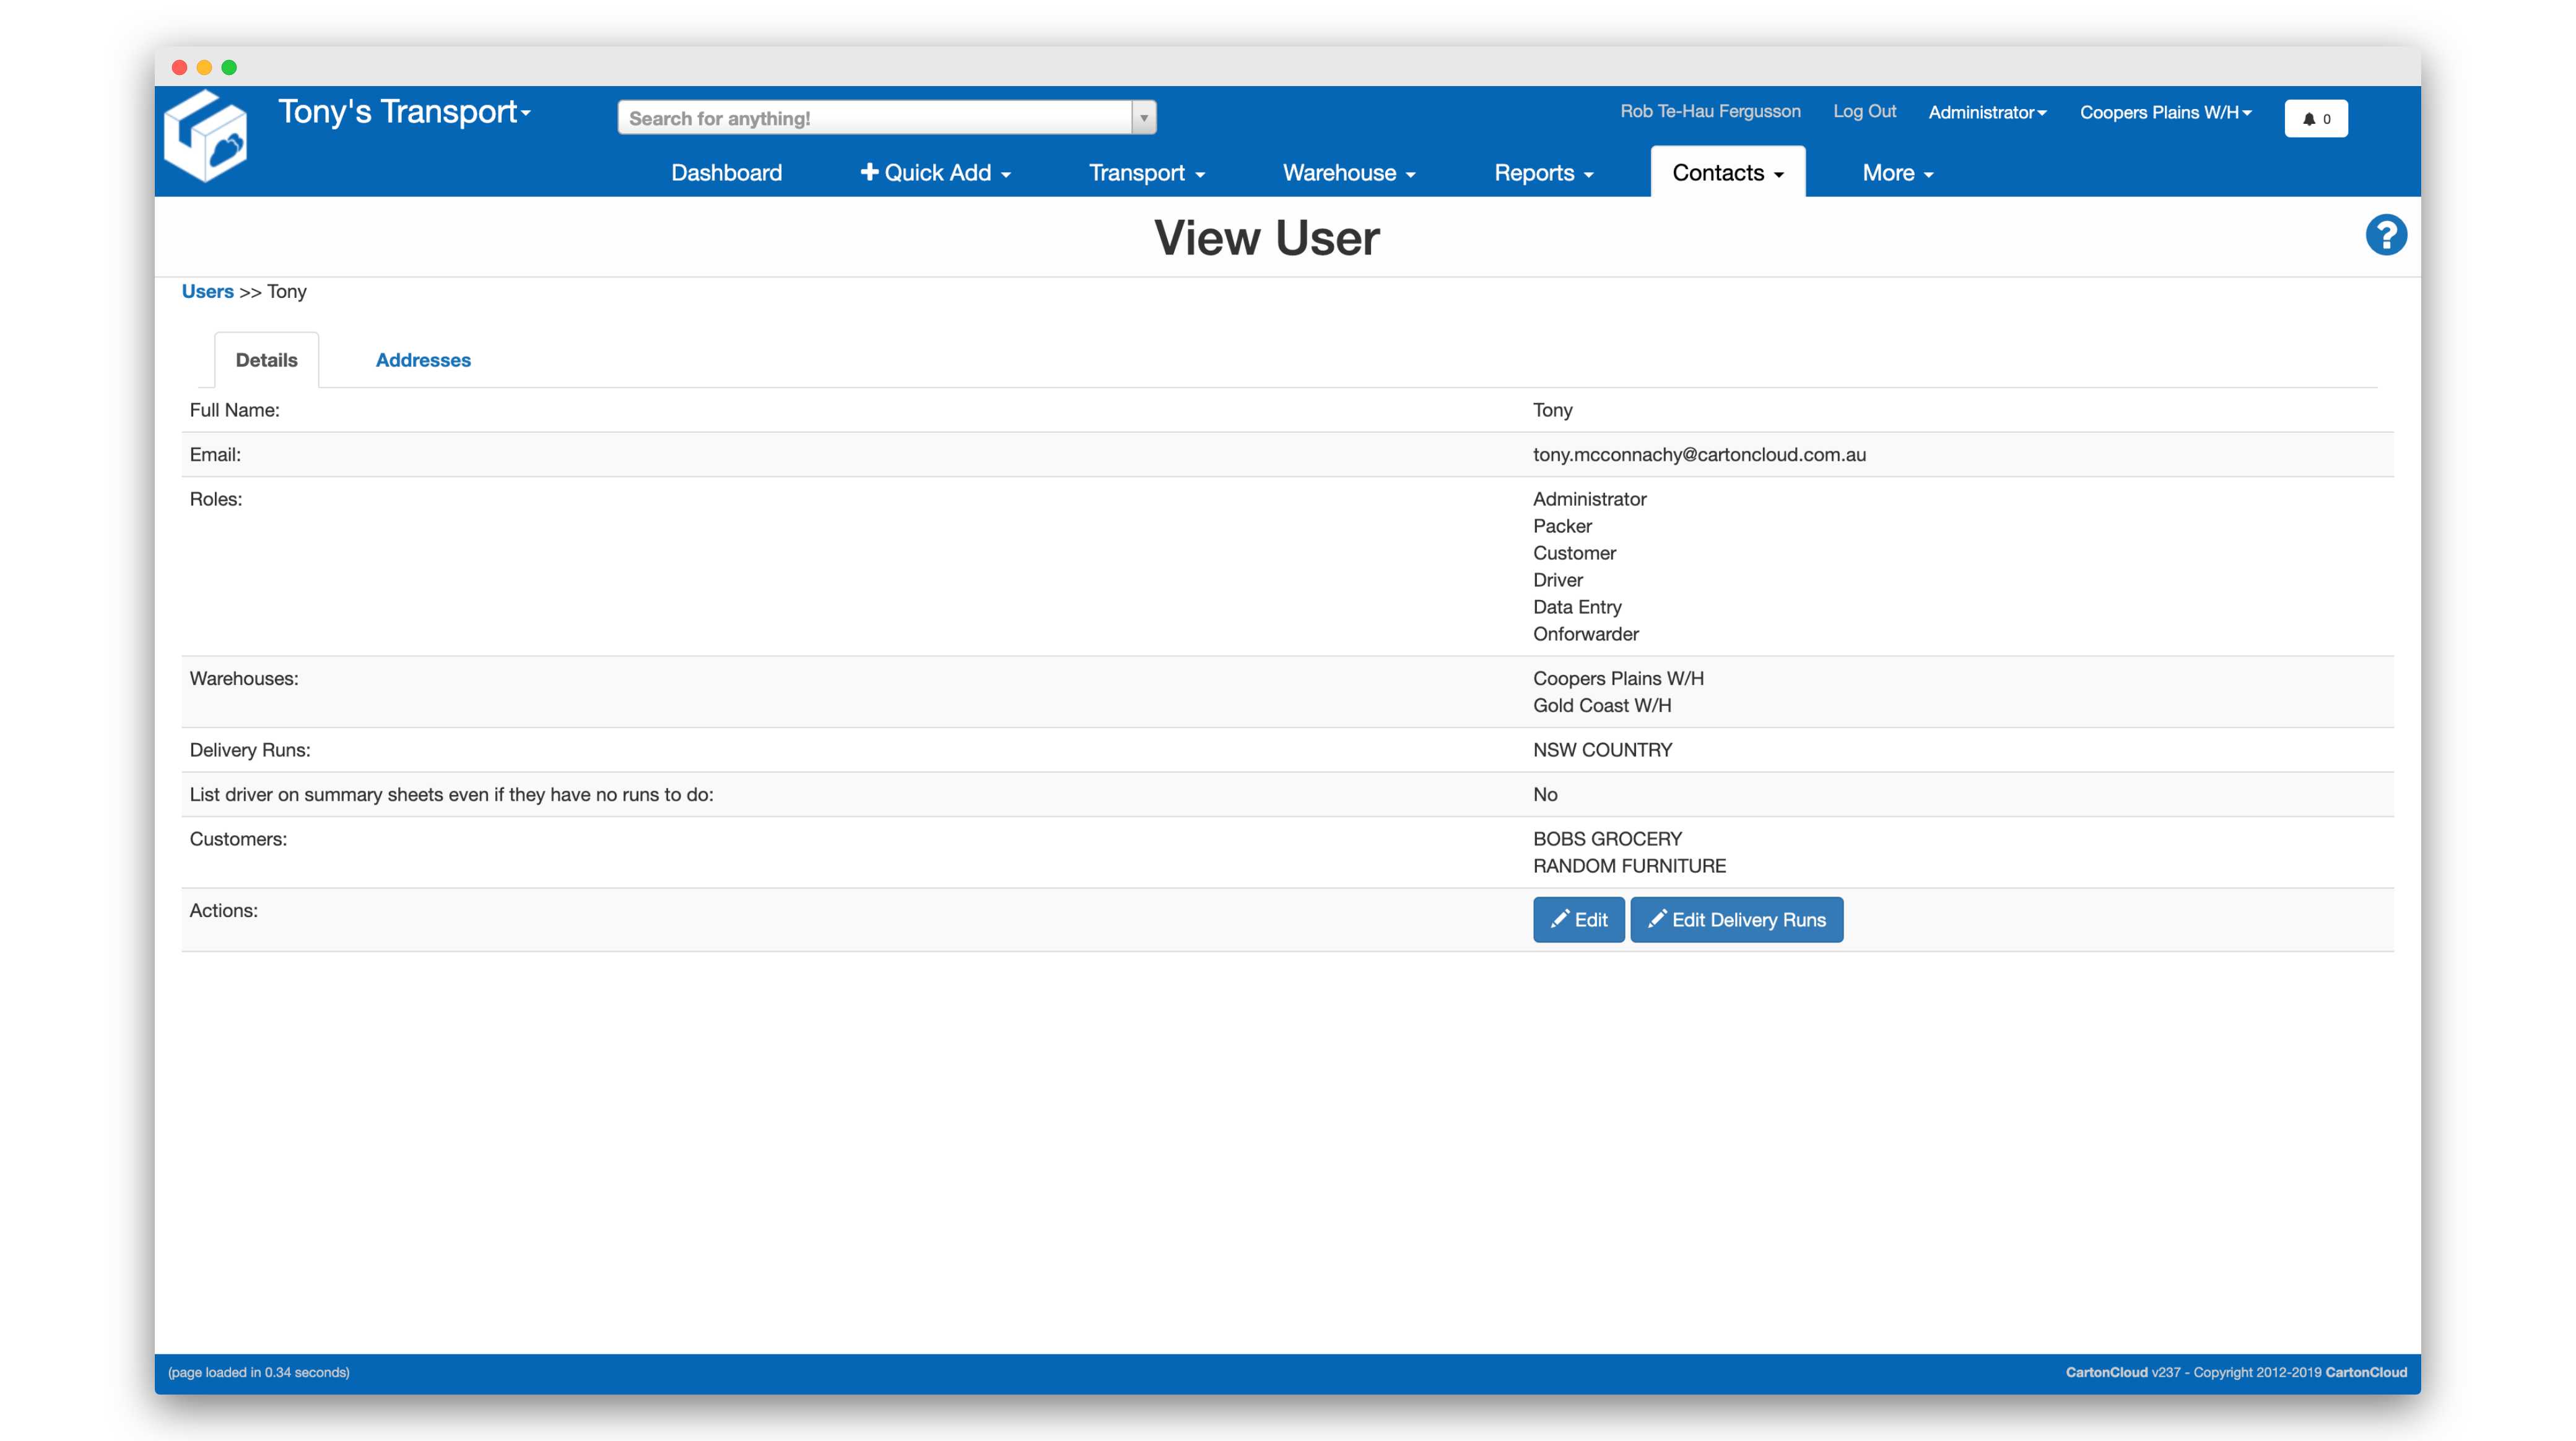The image size is (2576, 1441).
Task: Open the Dashboard page
Action: [x=726, y=173]
